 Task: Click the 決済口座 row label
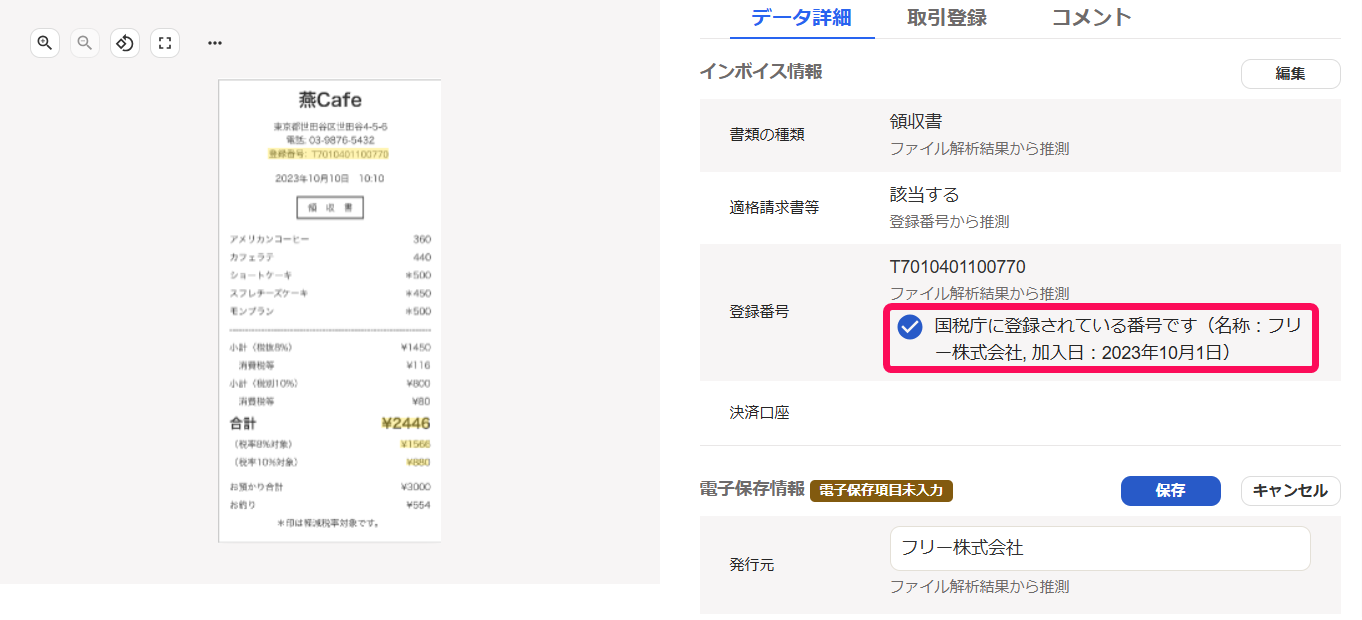760,413
